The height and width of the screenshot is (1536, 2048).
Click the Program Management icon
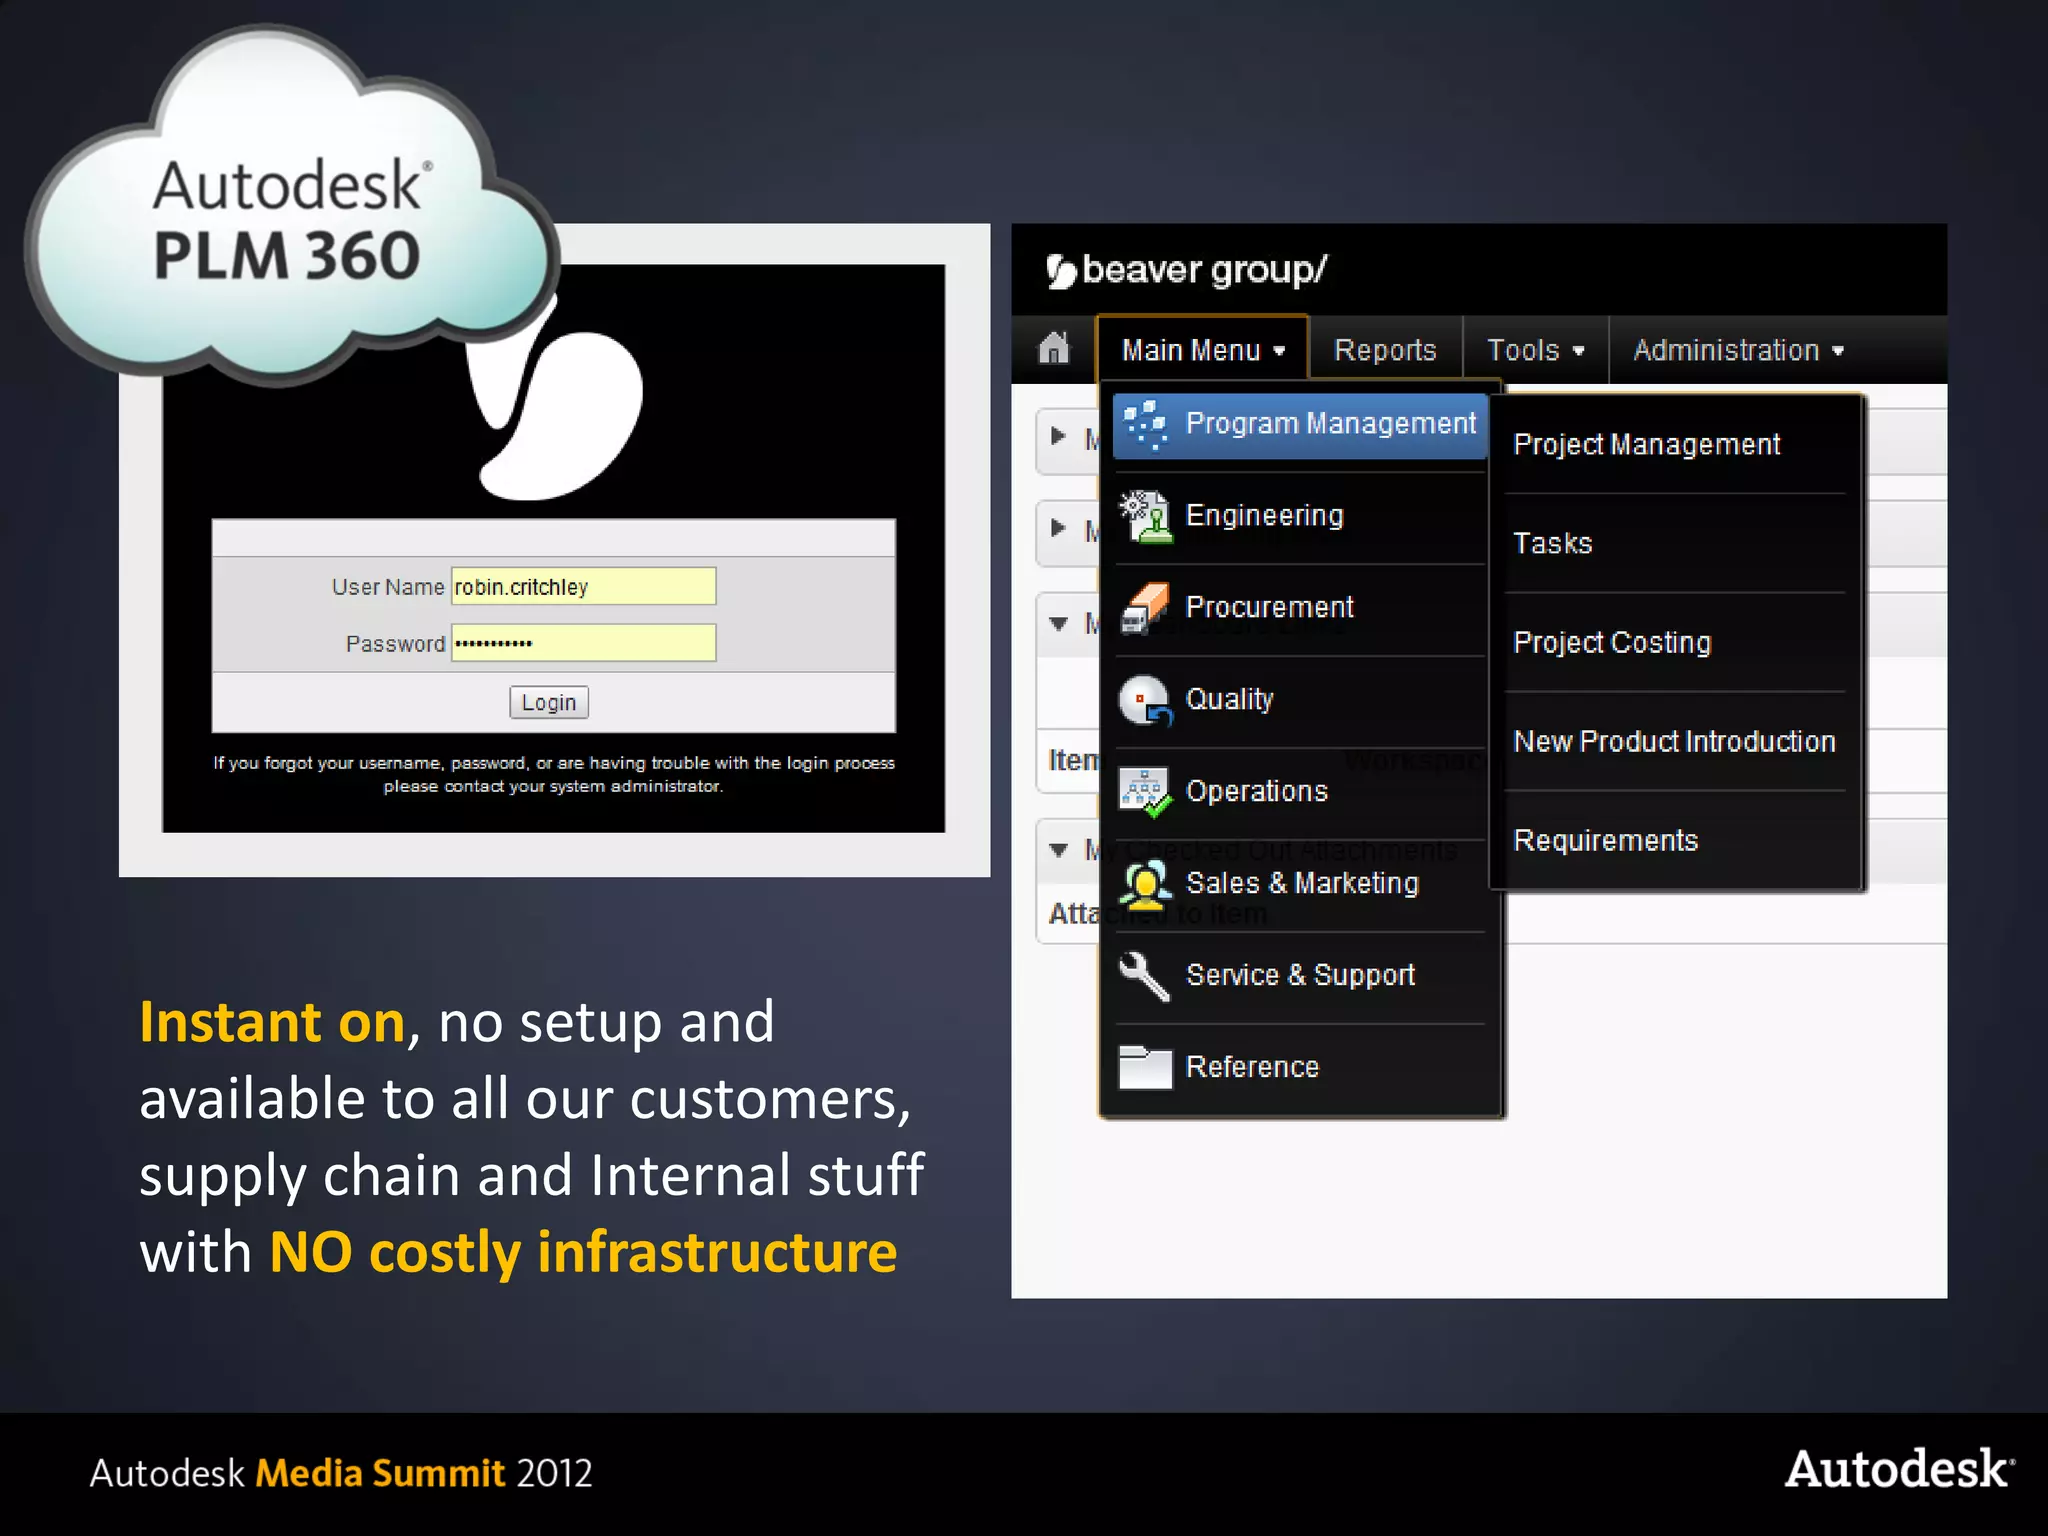[x=1145, y=425]
